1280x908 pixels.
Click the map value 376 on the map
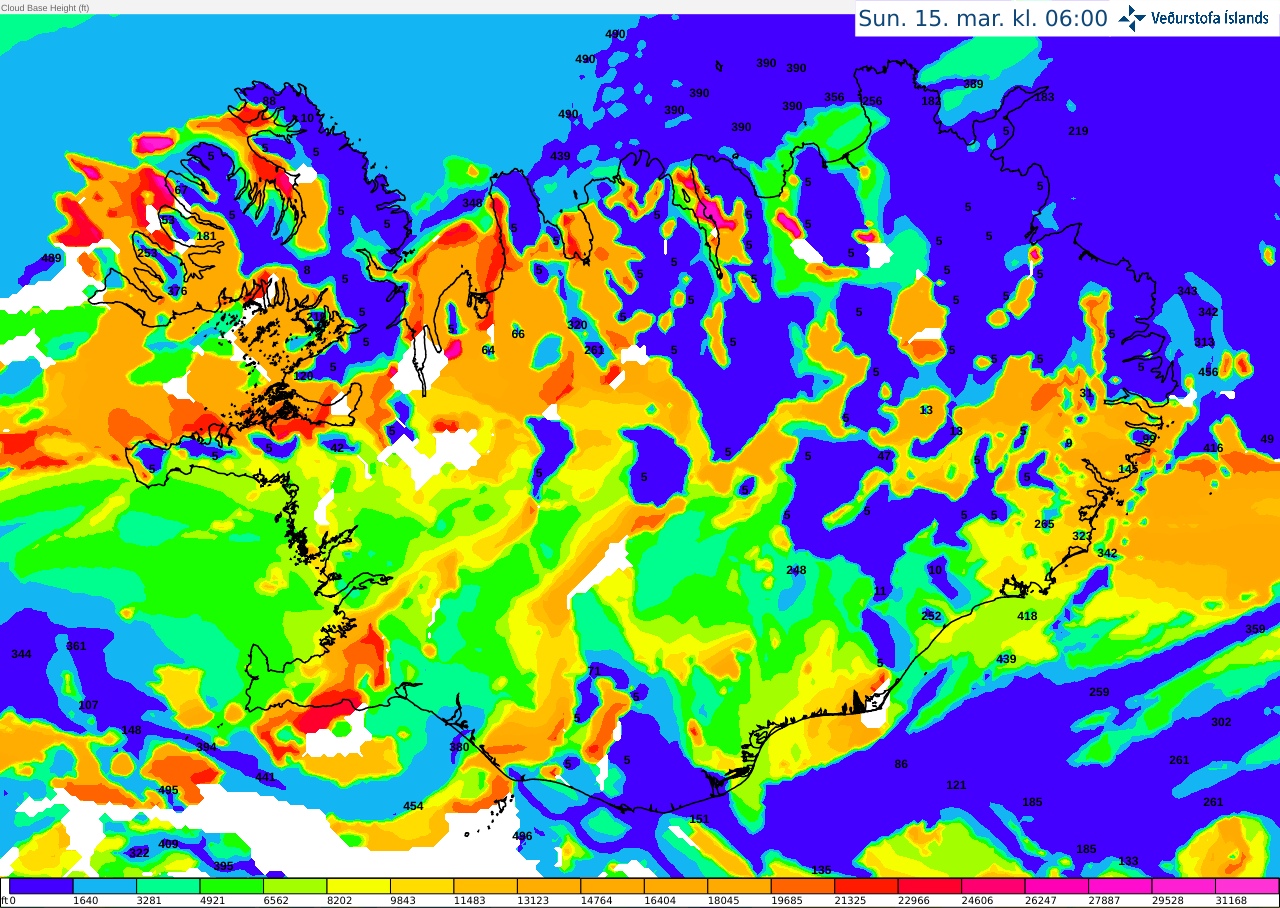tap(177, 291)
